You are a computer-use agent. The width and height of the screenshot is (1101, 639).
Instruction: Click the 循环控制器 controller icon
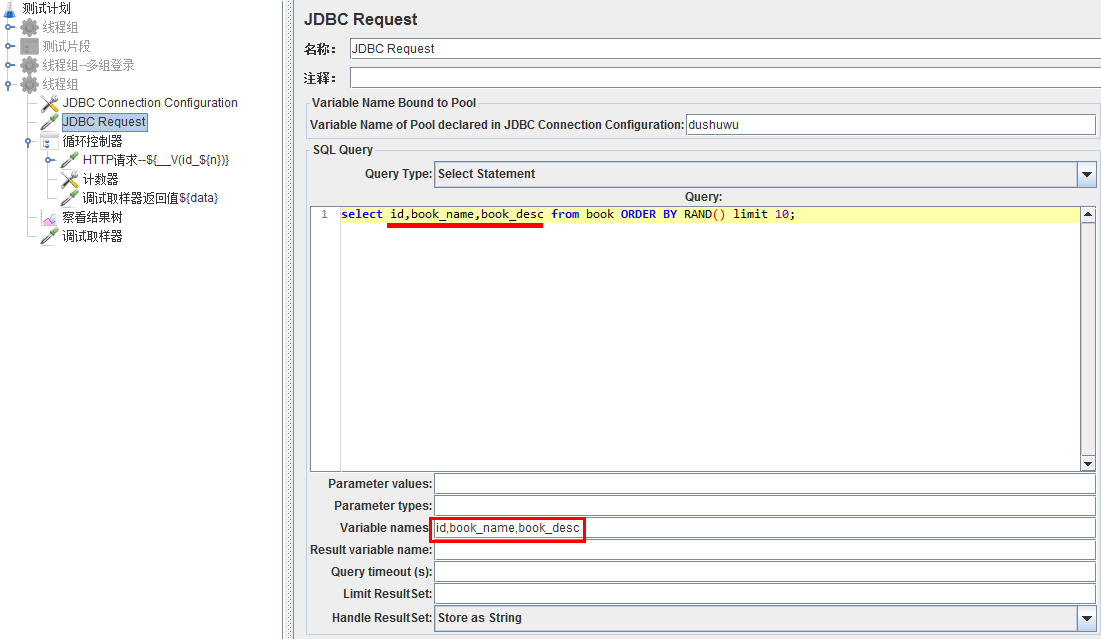point(49,141)
